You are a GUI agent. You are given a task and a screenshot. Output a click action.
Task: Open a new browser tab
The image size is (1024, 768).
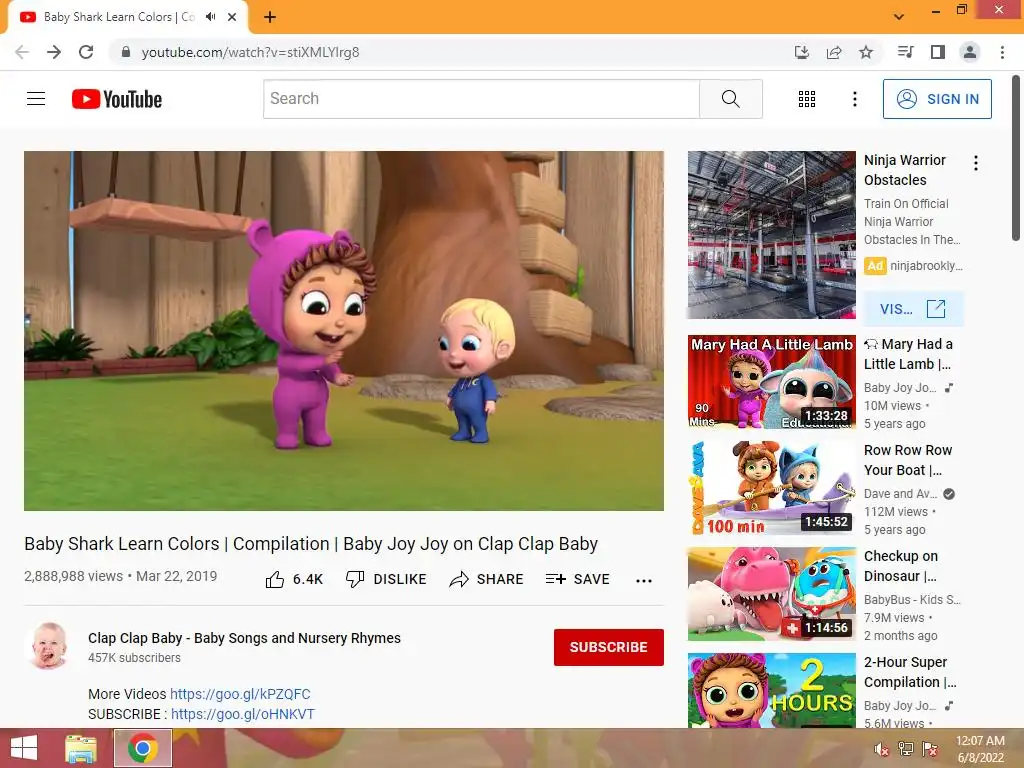270,17
